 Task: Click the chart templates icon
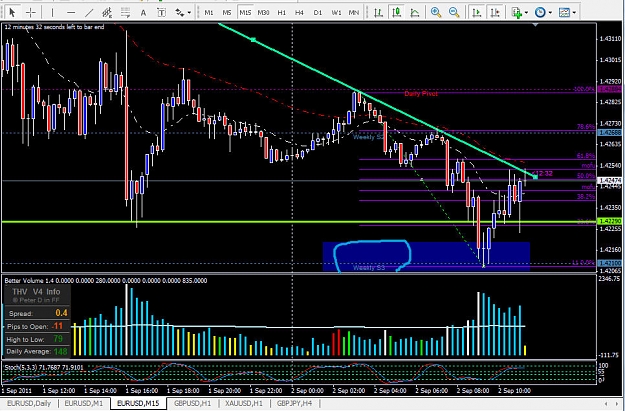(x=564, y=12)
